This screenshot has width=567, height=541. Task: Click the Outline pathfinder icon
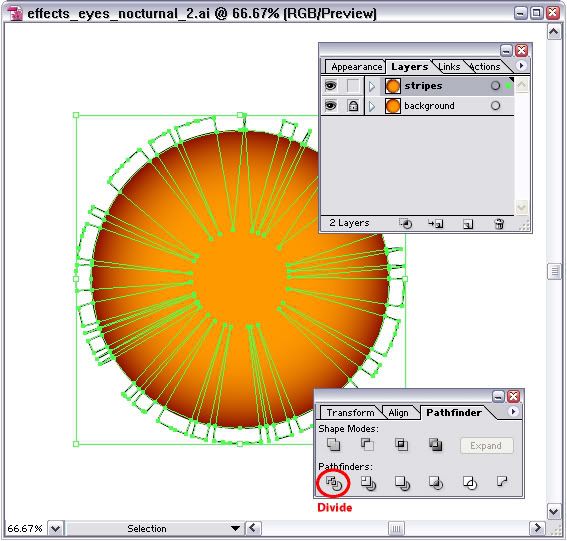click(x=470, y=483)
